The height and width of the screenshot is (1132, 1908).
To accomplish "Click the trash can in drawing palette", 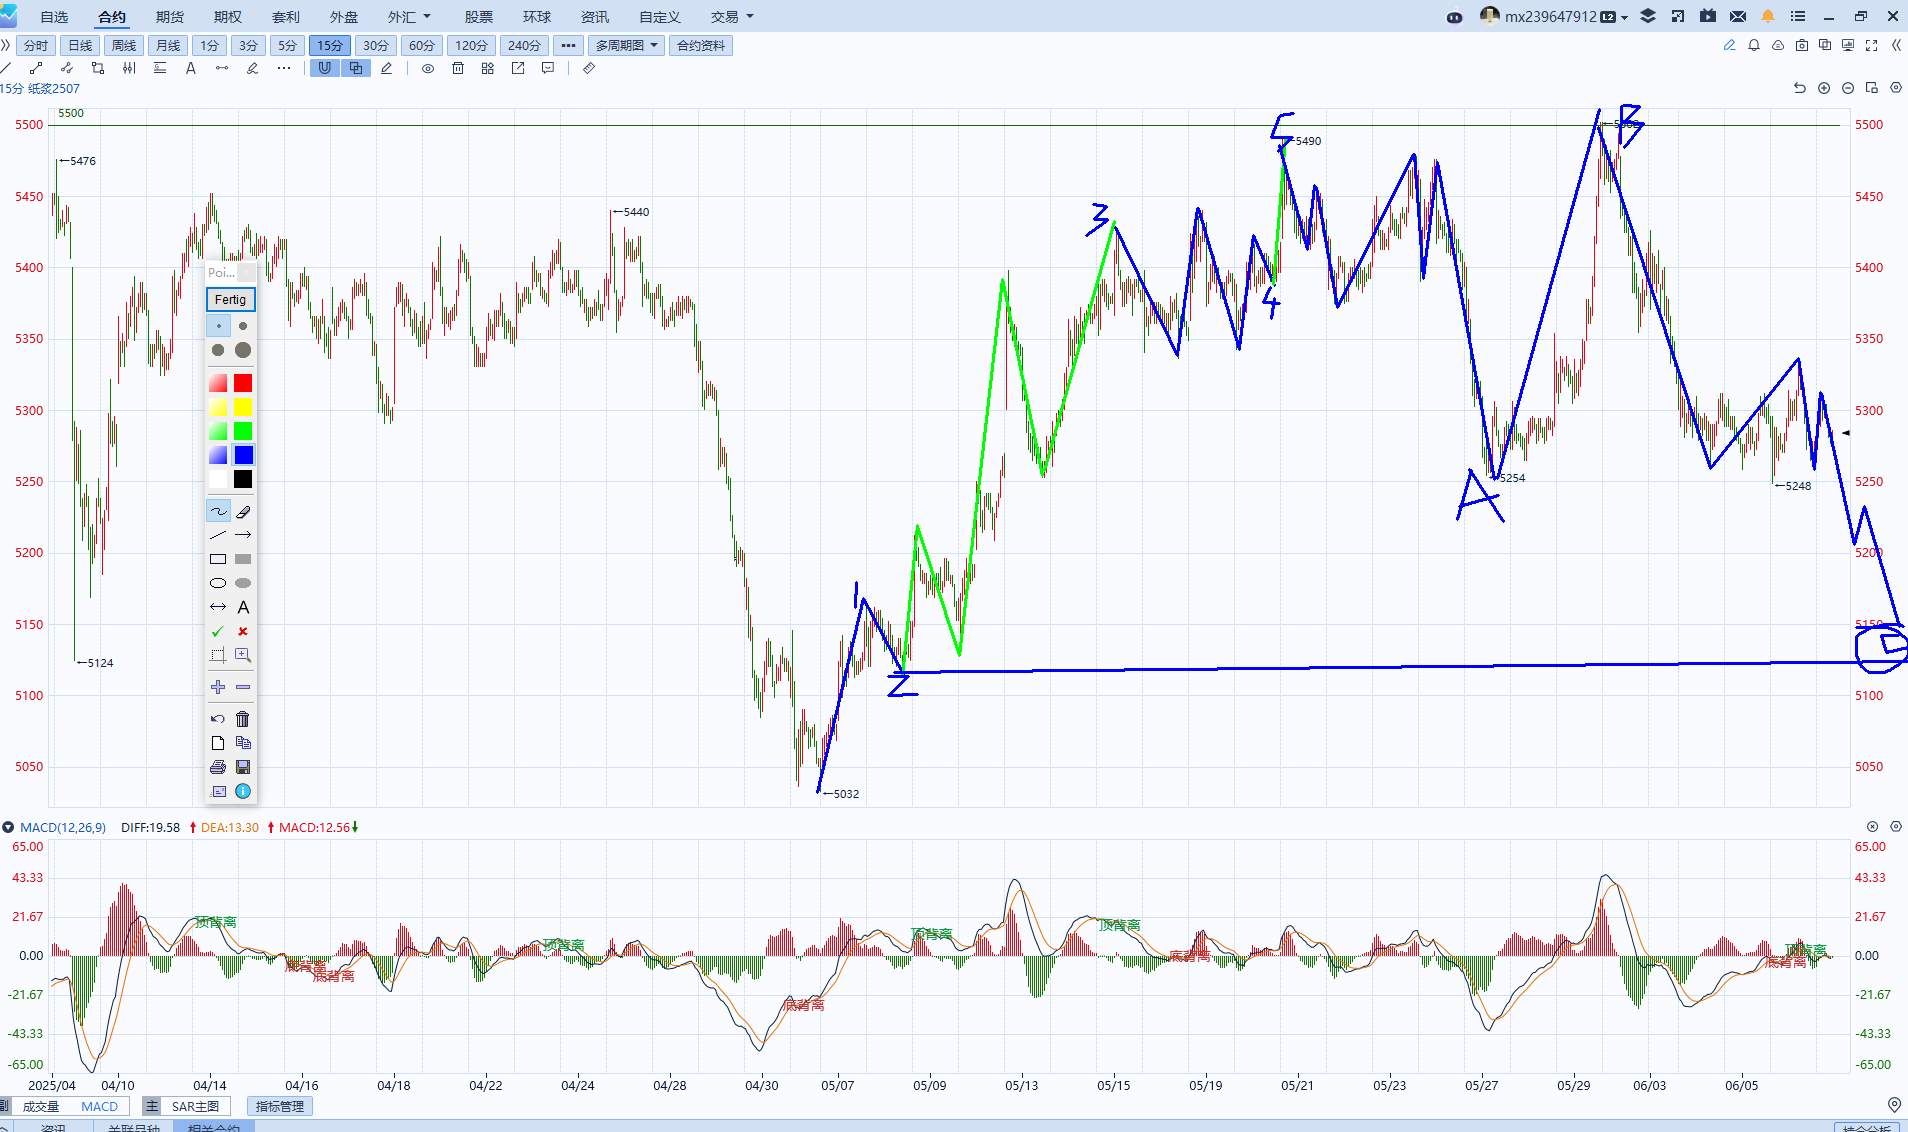I will point(243,719).
